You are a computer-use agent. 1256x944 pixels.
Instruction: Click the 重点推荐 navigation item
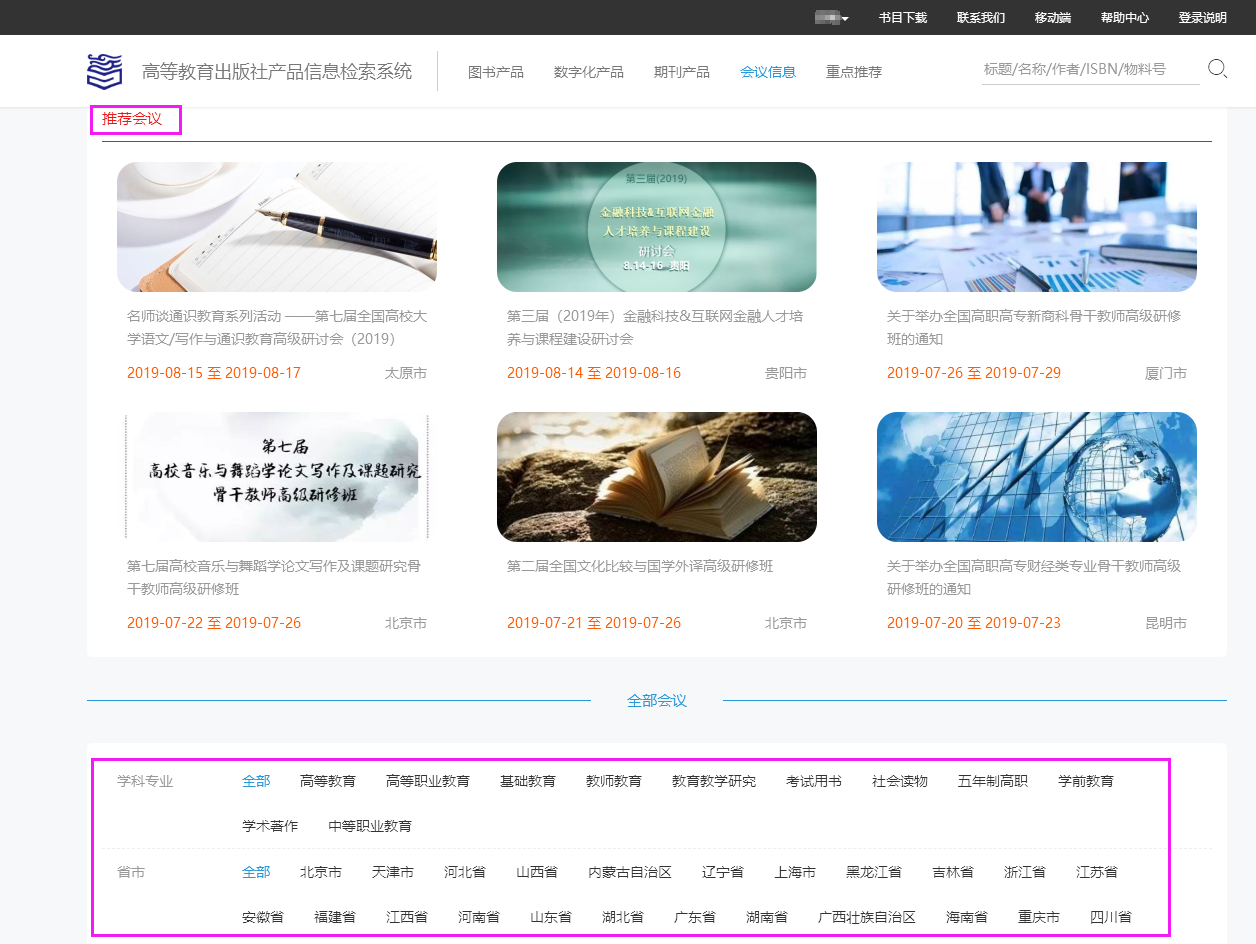point(854,72)
